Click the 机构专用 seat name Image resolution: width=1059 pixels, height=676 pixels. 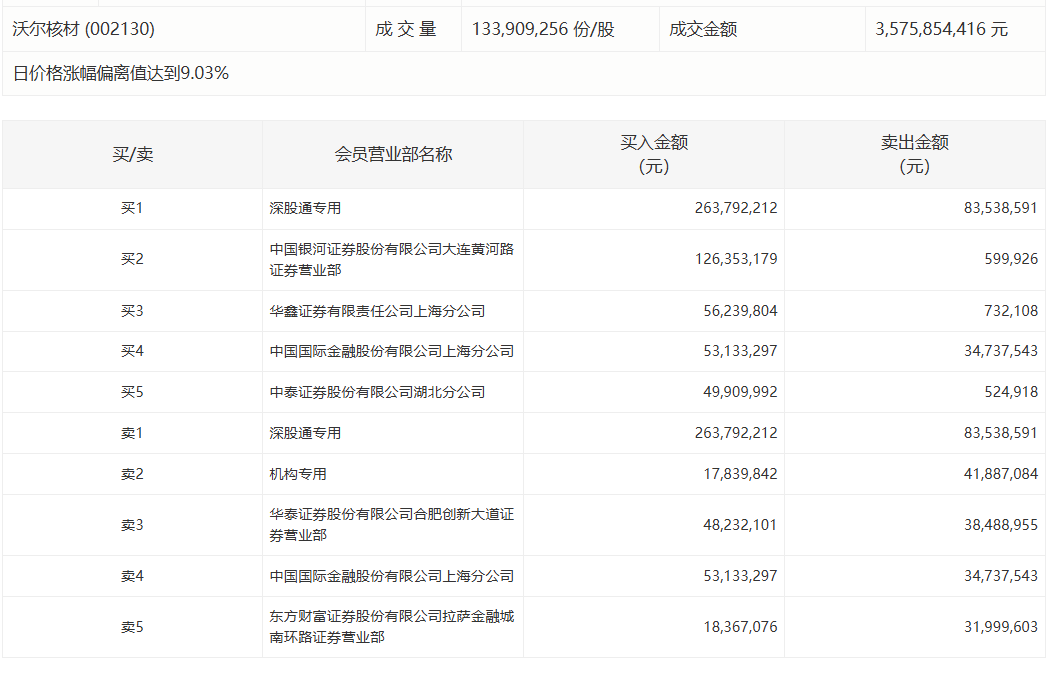(298, 474)
